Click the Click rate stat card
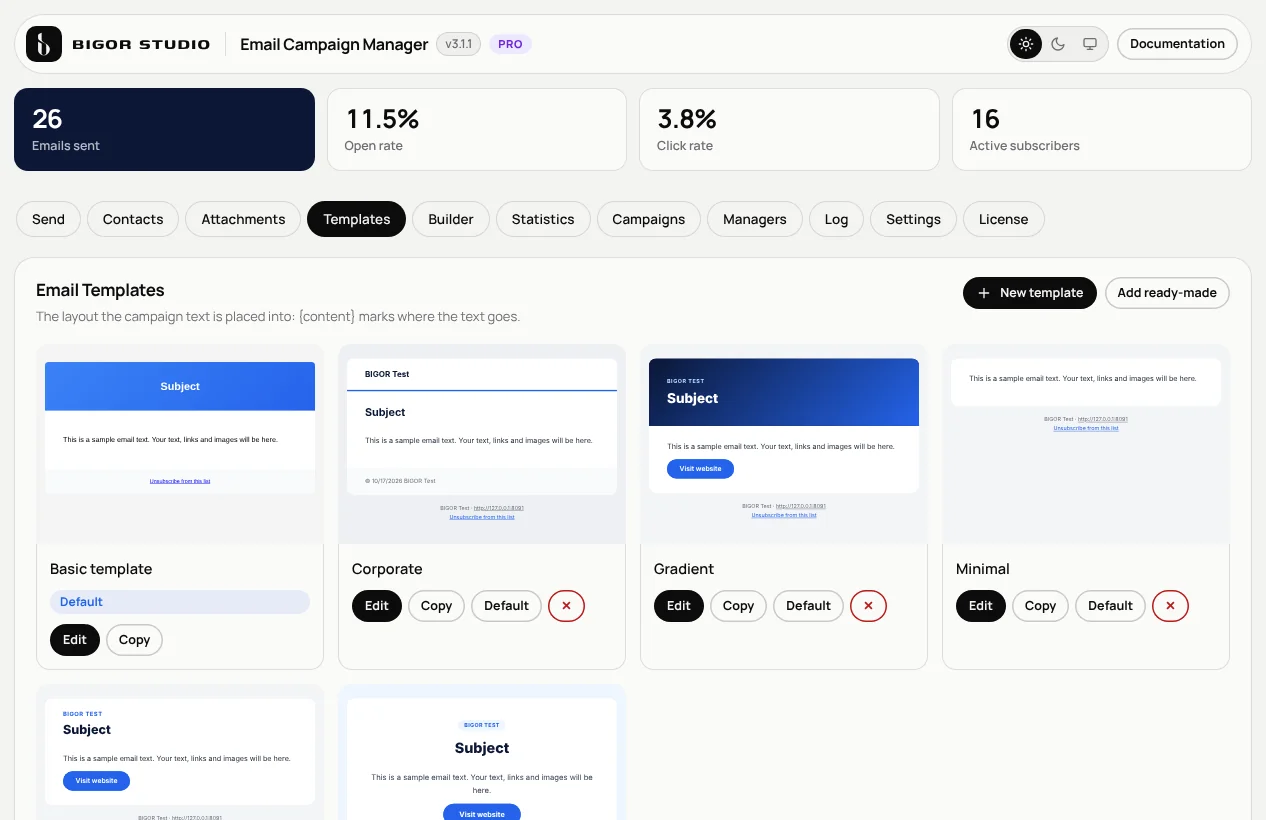 point(789,130)
